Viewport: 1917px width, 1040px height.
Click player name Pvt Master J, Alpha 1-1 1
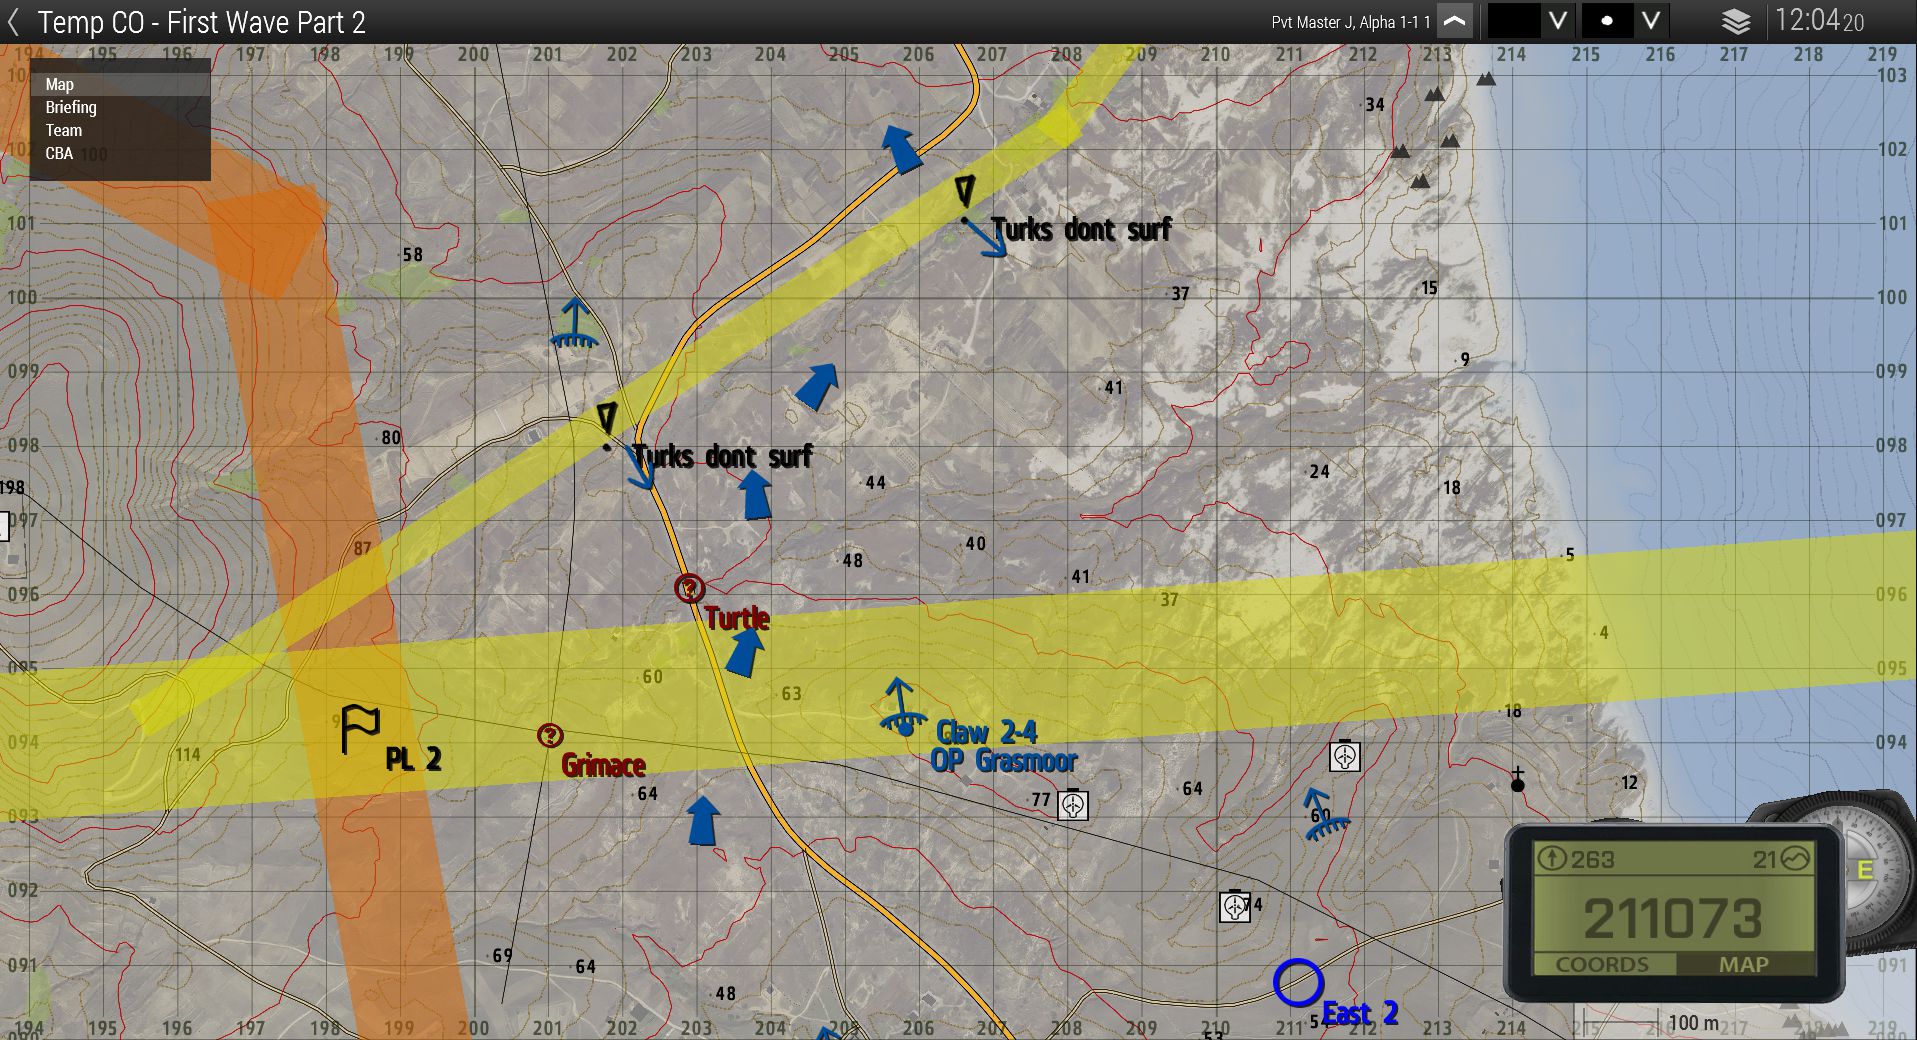[1350, 22]
